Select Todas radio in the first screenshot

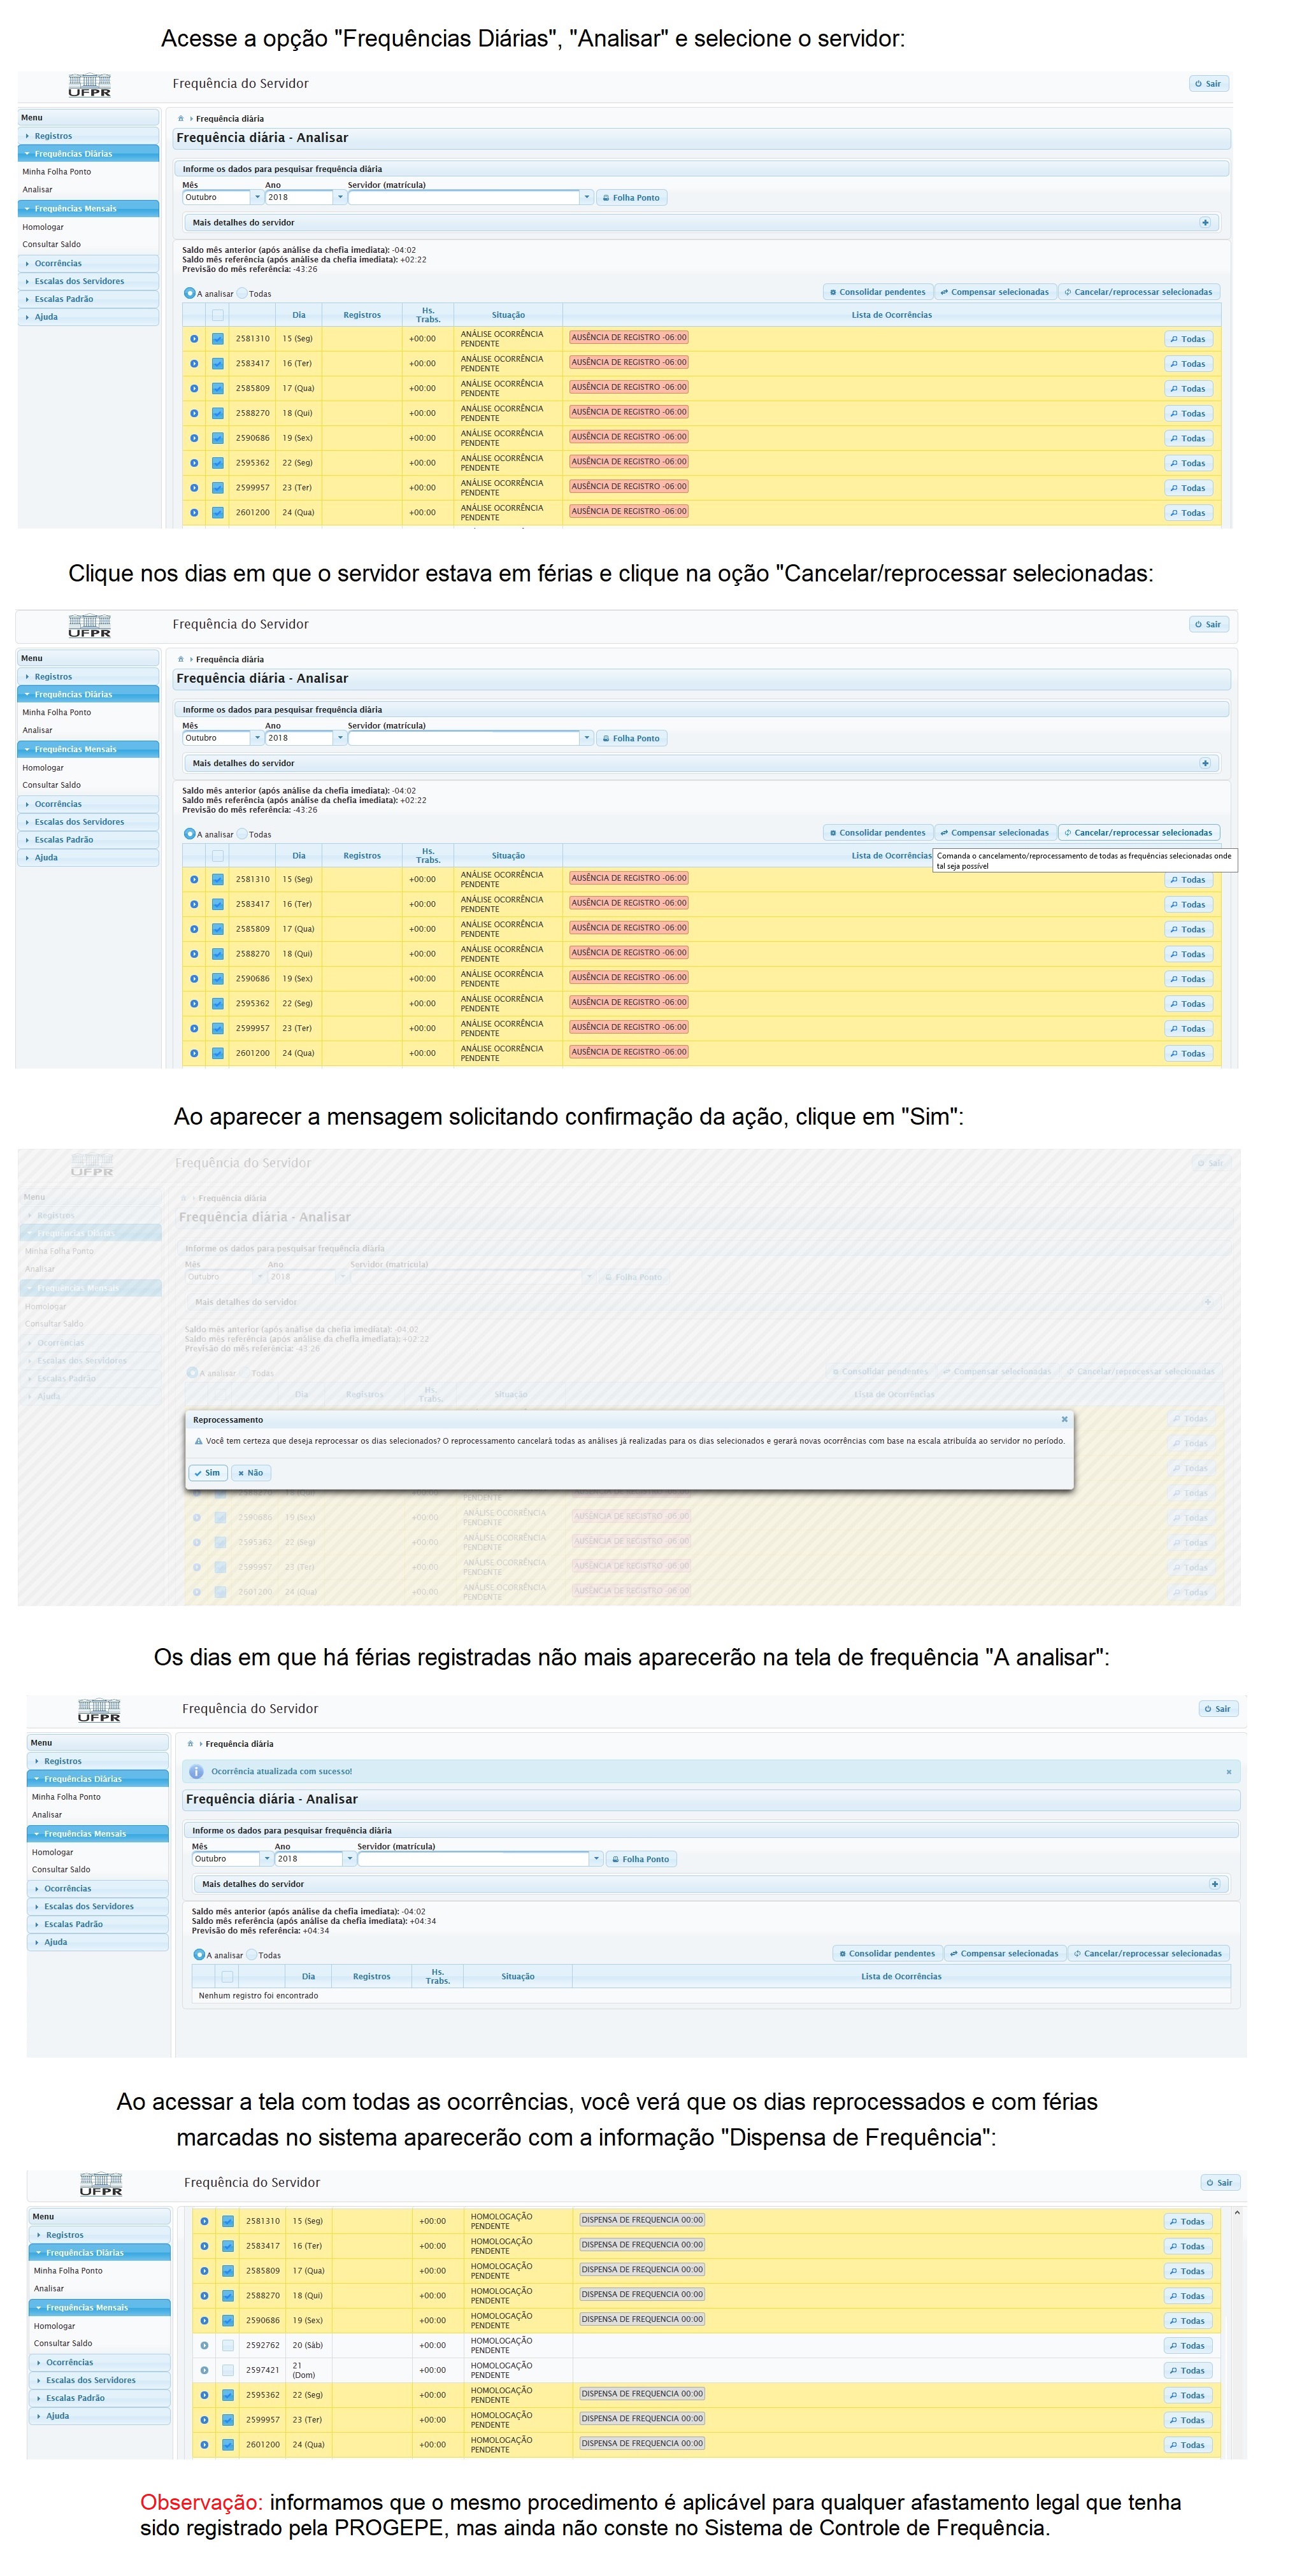(242, 293)
